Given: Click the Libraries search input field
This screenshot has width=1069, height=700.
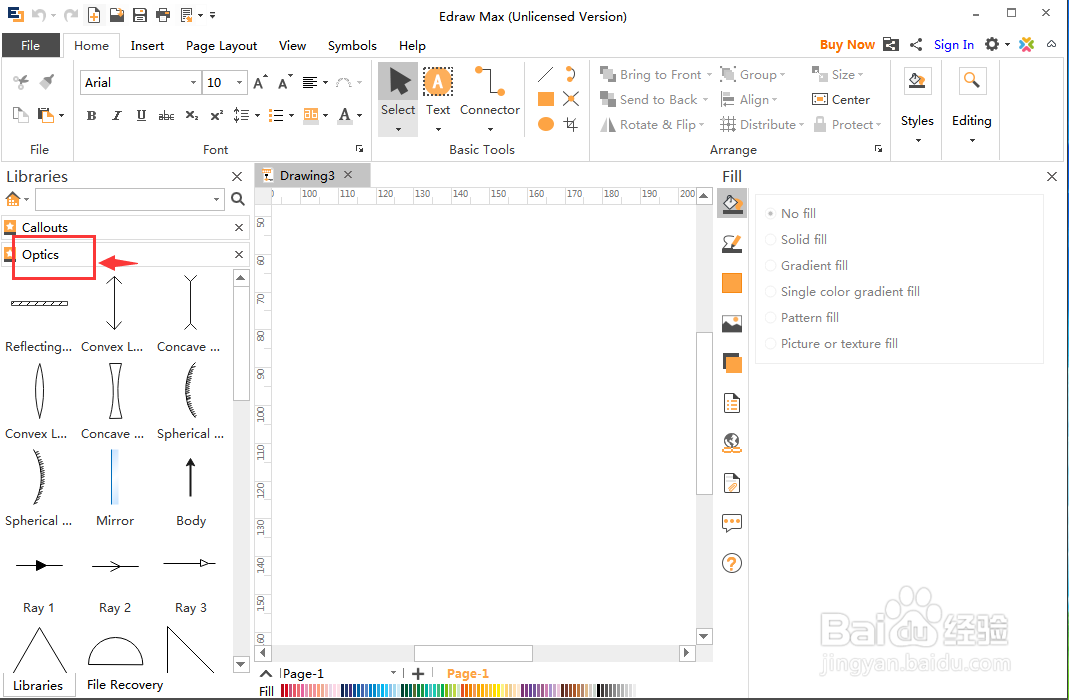Looking at the screenshot, I should pyautogui.click(x=130, y=199).
